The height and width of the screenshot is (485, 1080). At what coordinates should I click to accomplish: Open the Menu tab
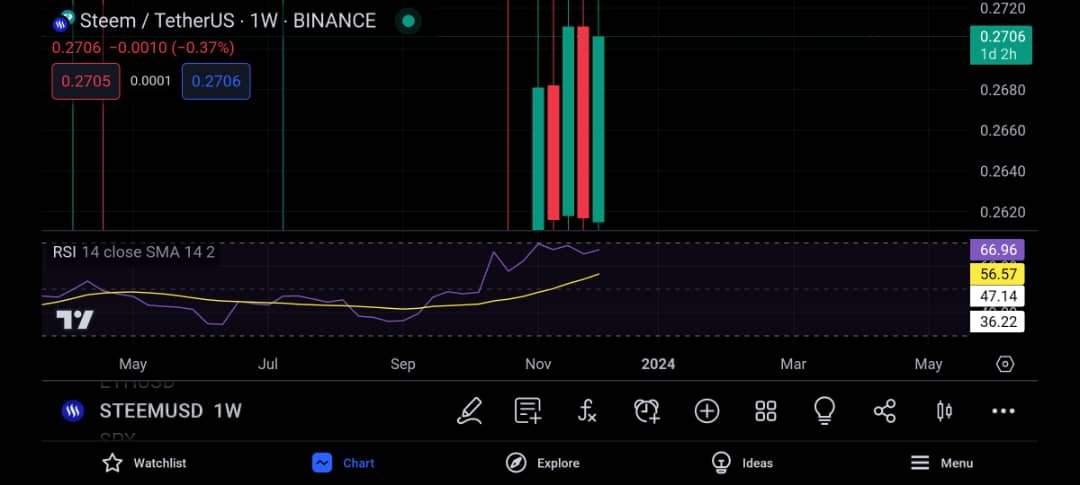click(942, 463)
